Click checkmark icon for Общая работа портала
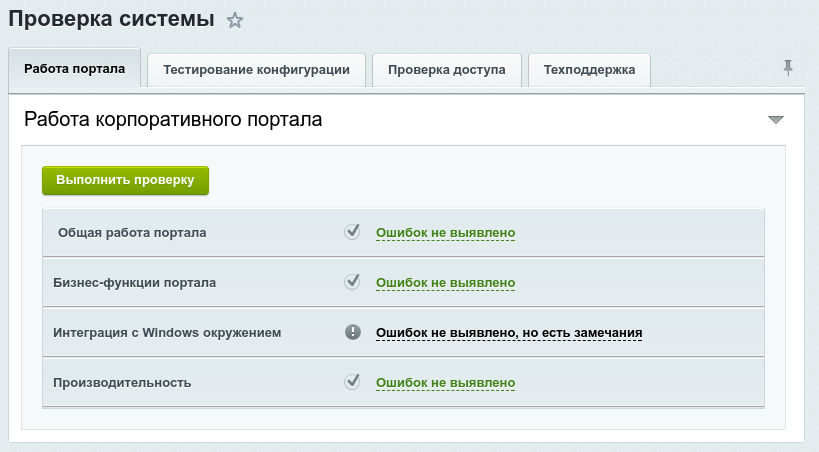 pos(353,231)
